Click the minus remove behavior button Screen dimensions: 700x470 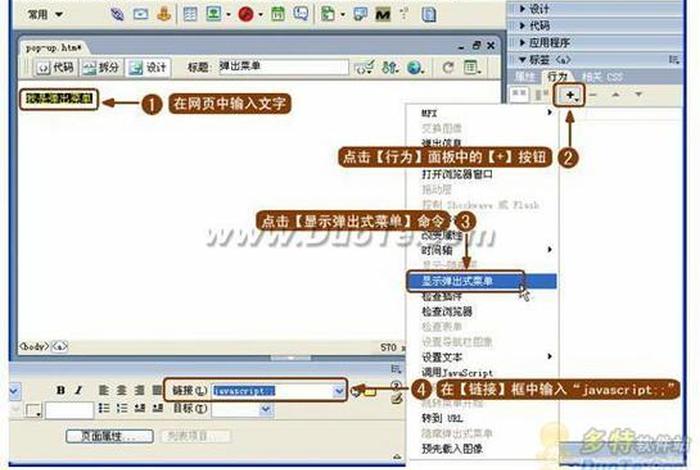tap(593, 95)
